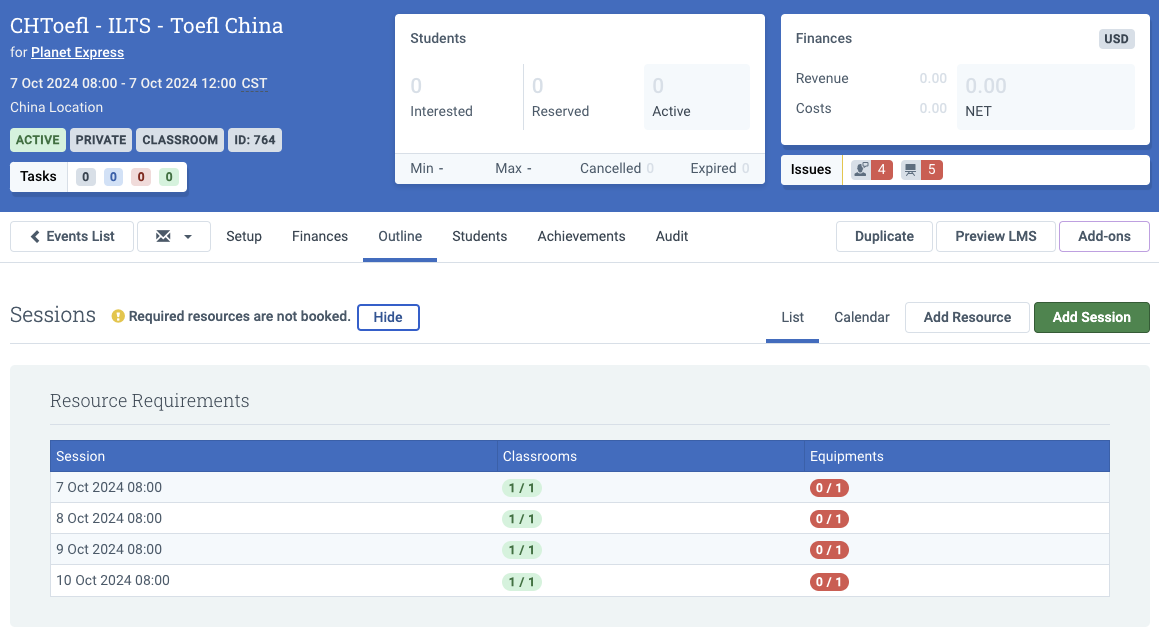This screenshot has height=637, width=1159.
Task: Click the back arrow on Events List
Action: 35,236
